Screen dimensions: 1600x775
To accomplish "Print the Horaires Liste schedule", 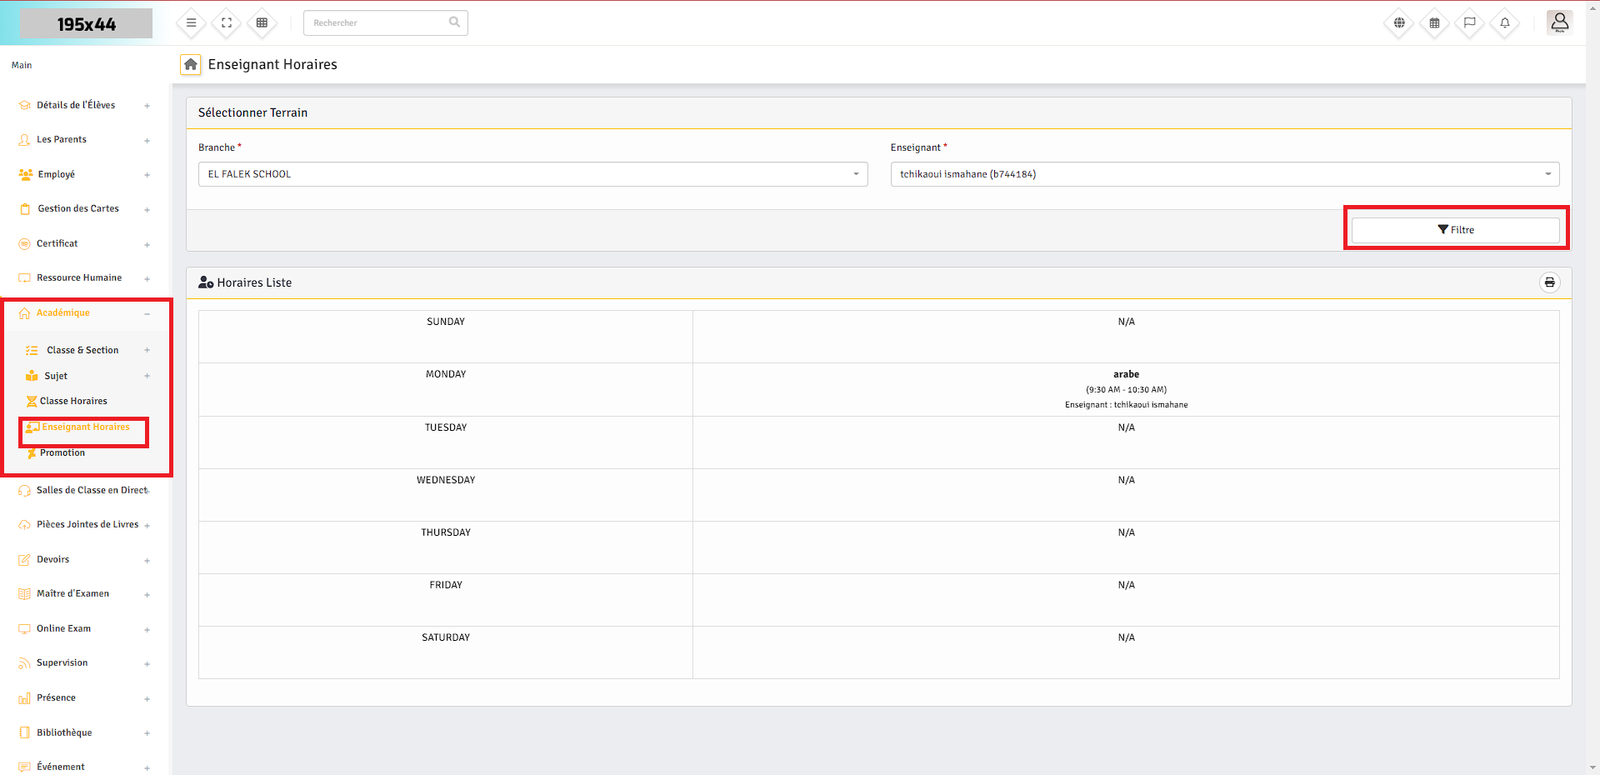I will coord(1549,282).
